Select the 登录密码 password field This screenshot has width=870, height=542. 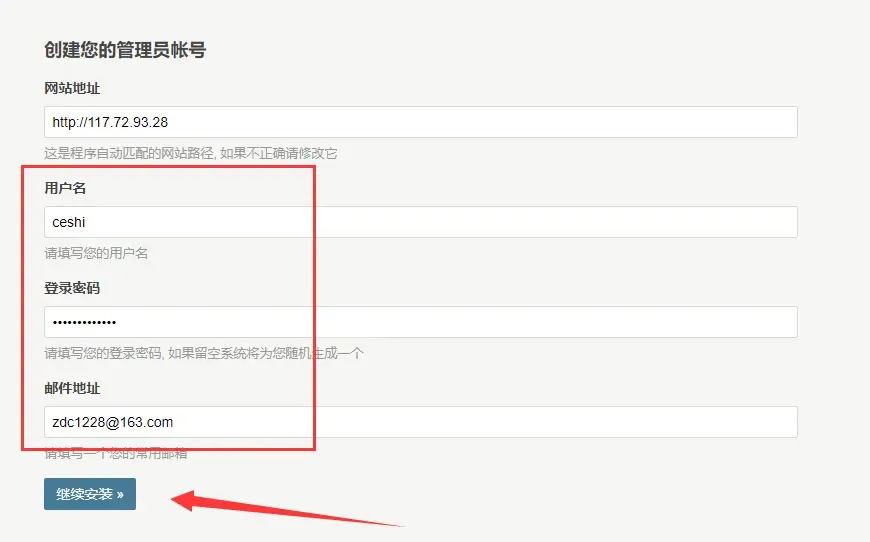[420, 322]
